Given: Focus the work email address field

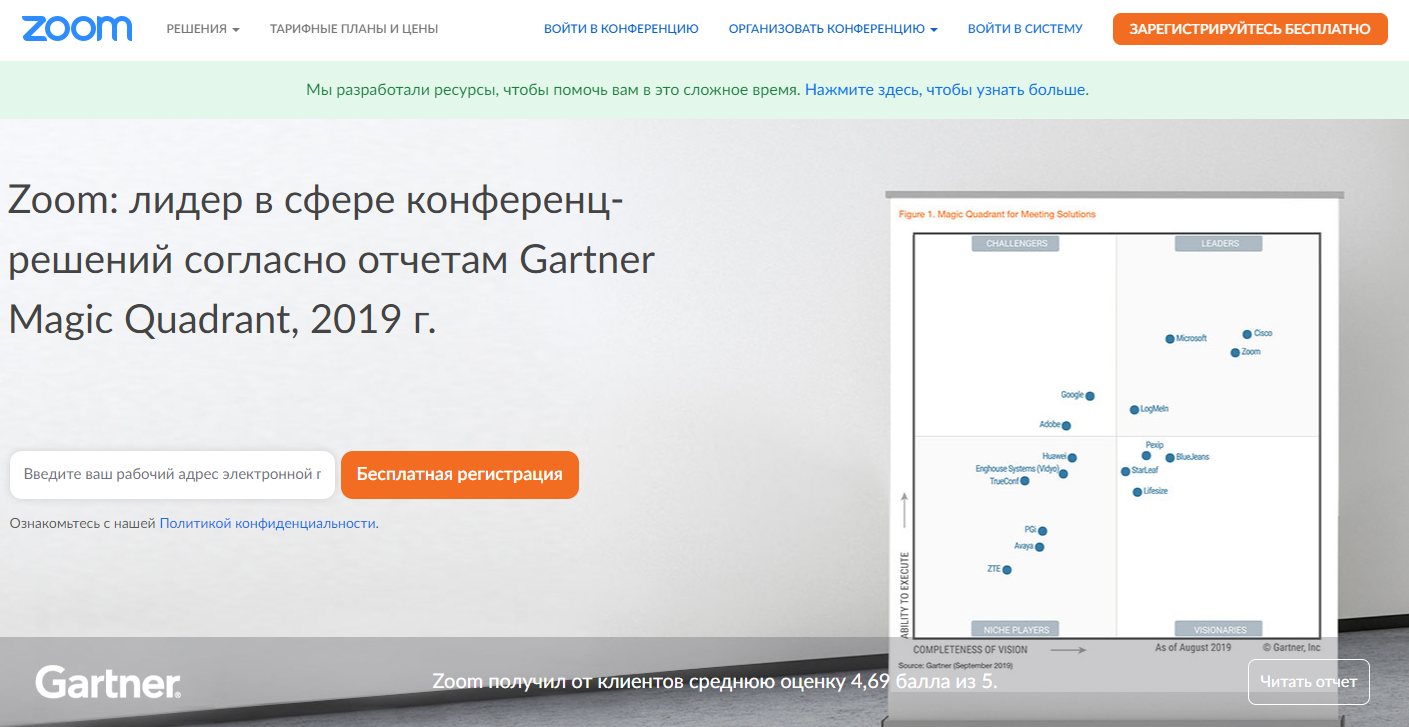Looking at the screenshot, I should tap(172, 475).
